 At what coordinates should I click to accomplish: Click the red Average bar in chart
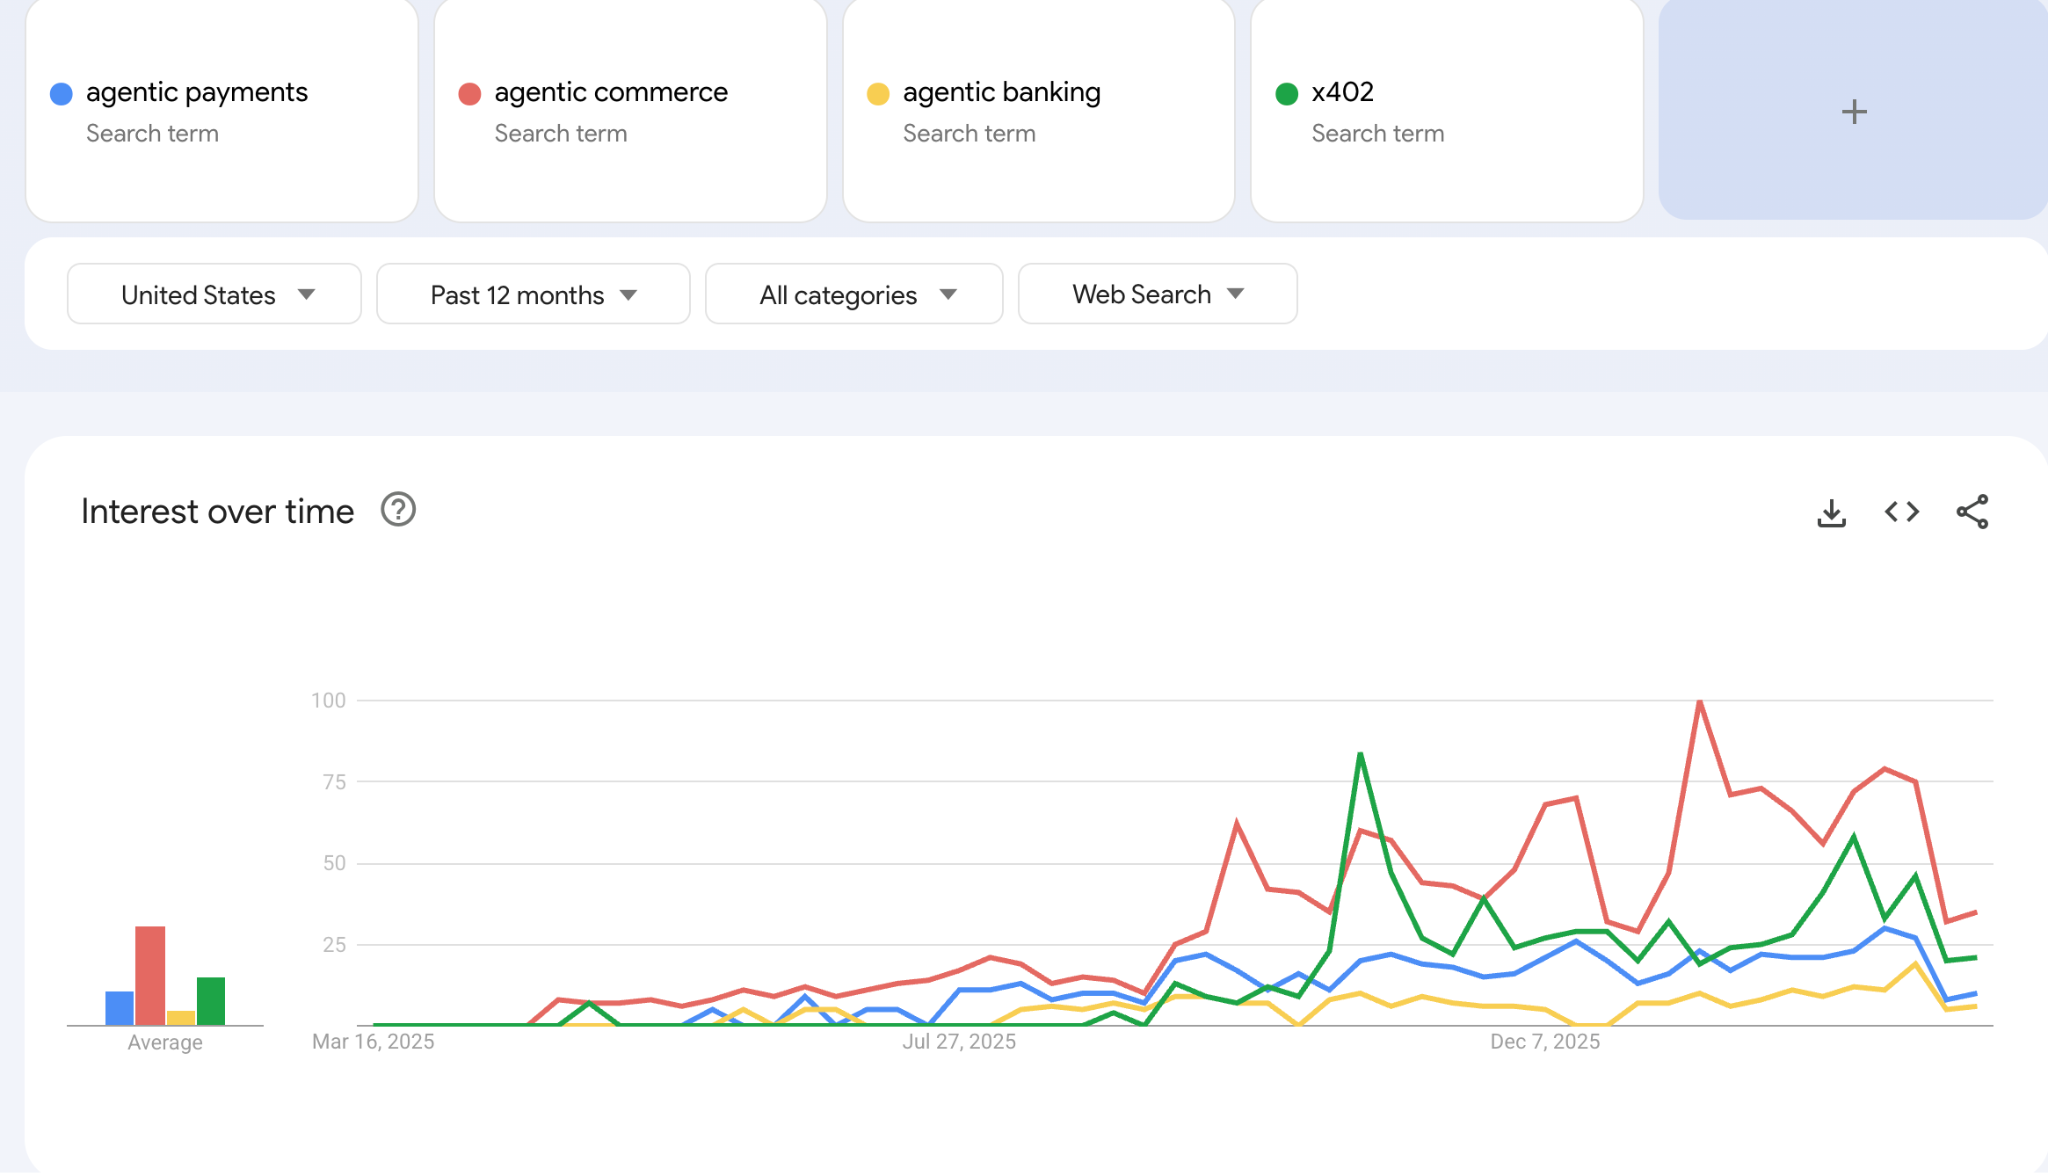(150, 975)
